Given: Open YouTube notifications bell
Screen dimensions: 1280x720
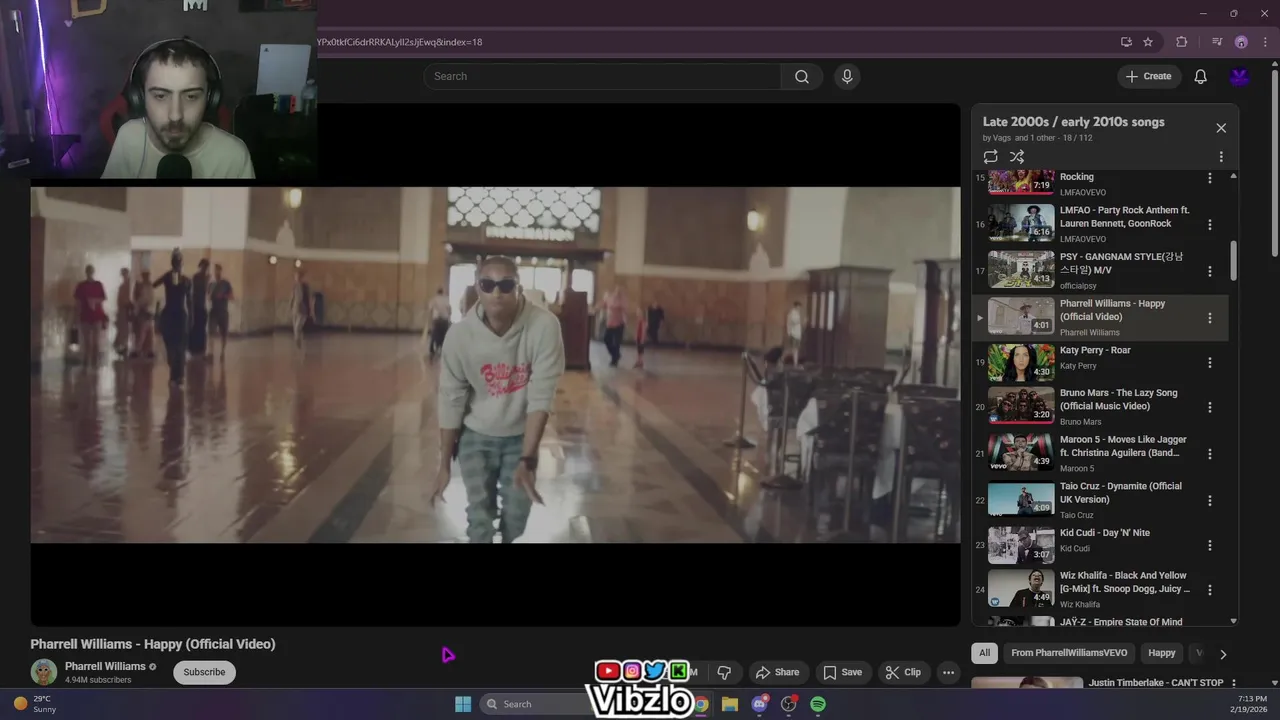Looking at the screenshot, I should pyautogui.click(x=1201, y=76).
